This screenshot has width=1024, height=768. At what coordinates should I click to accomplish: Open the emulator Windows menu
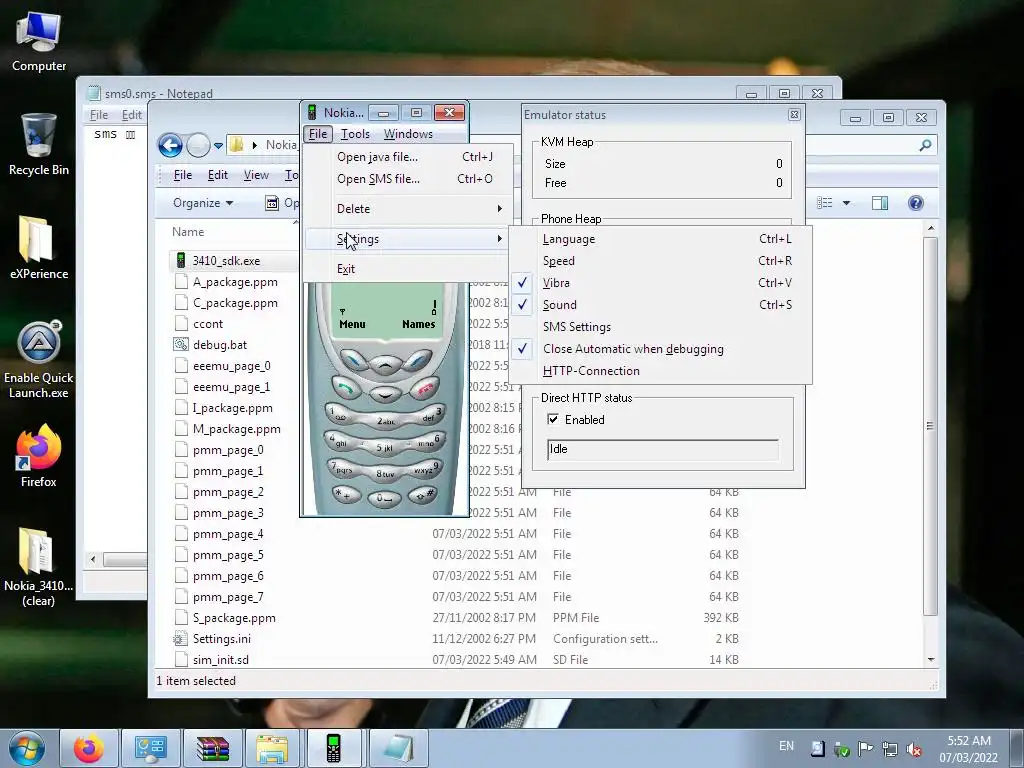[x=408, y=134]
